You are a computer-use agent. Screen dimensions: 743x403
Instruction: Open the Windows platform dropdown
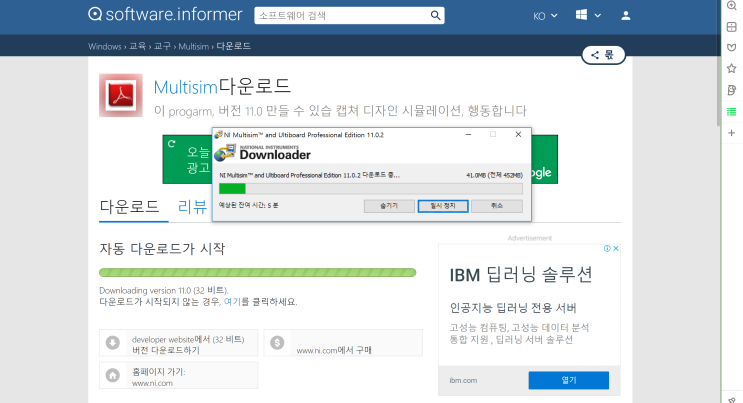(x=588, y=15)
